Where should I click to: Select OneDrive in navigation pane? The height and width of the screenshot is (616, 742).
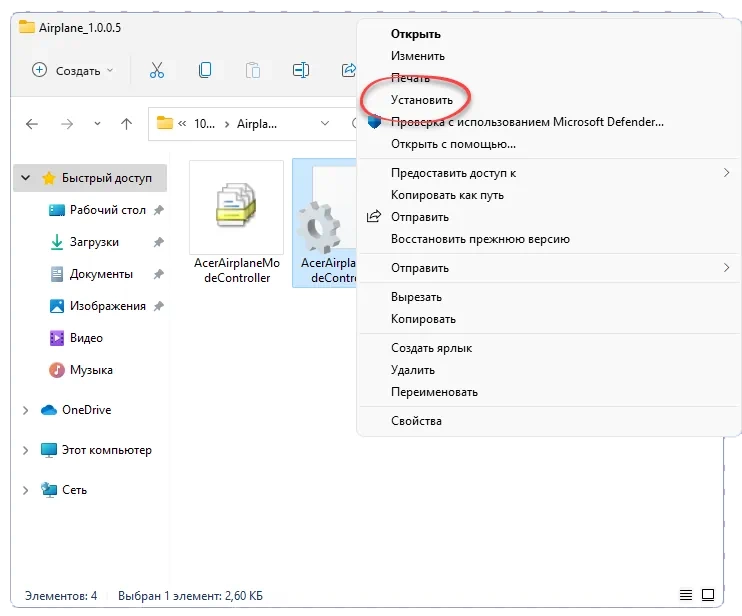tap(87, 410)
